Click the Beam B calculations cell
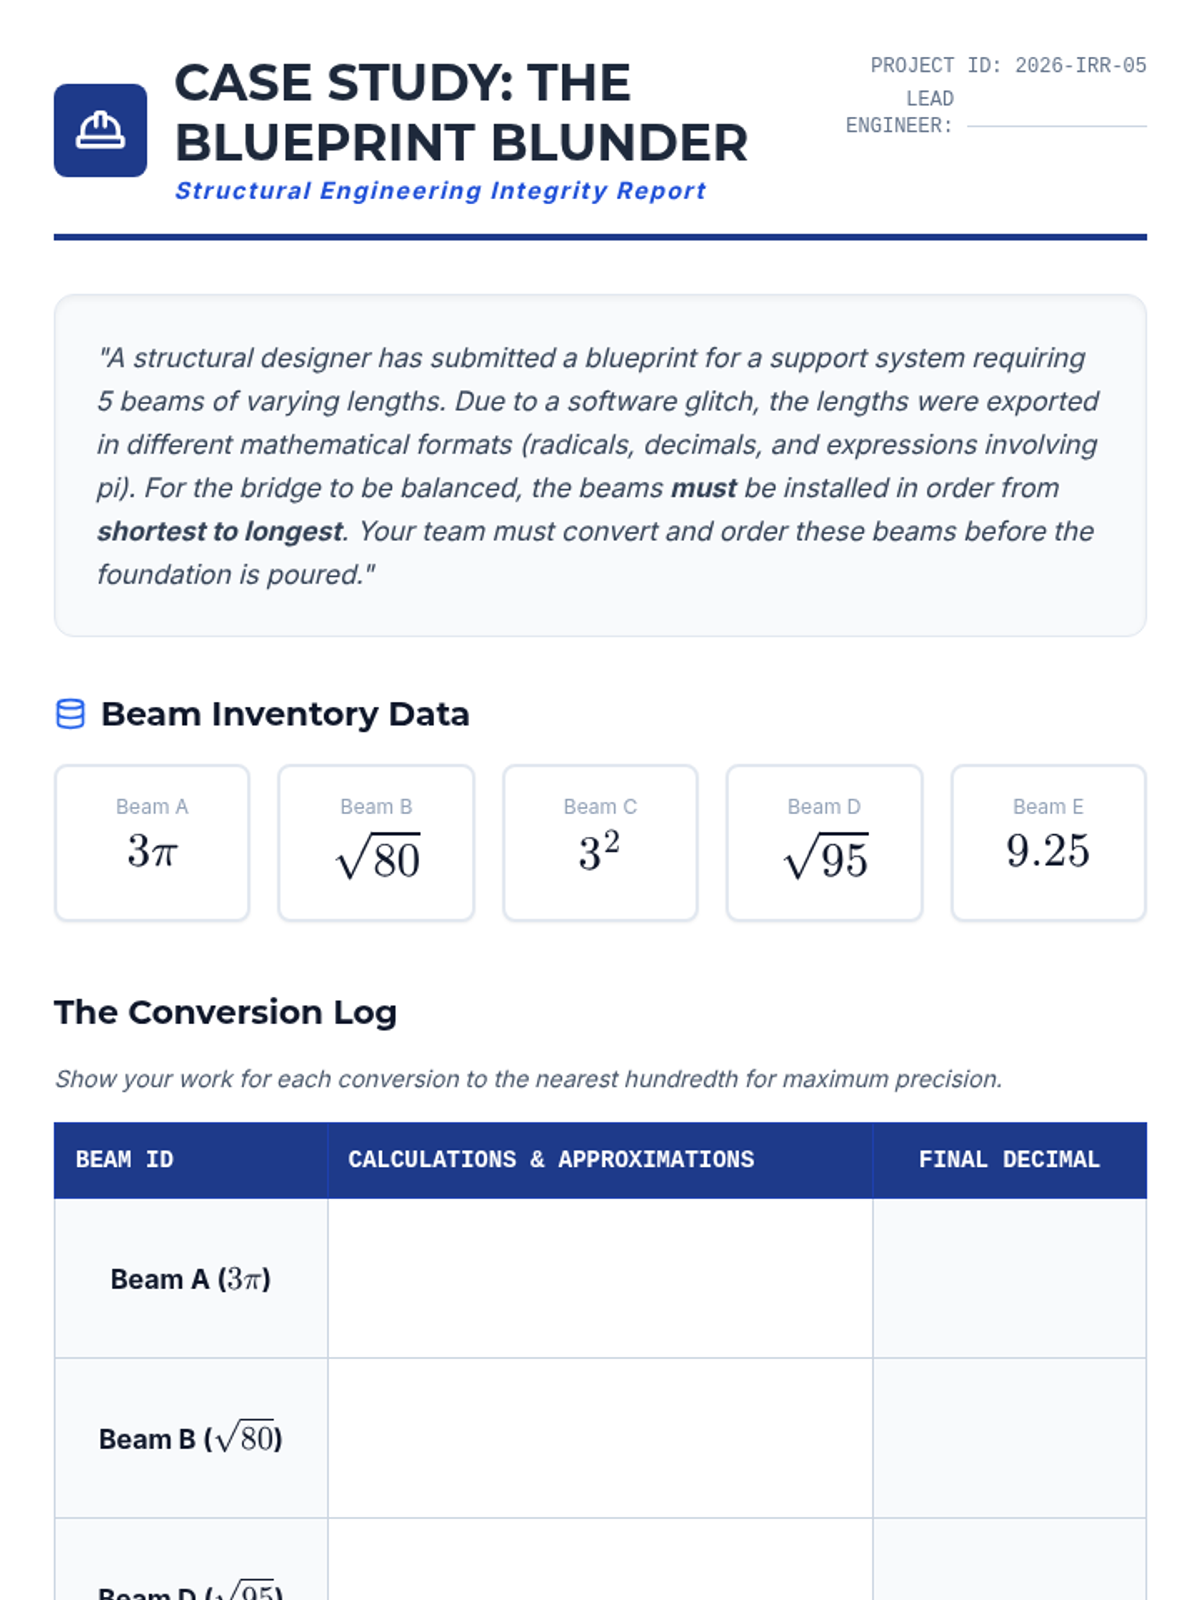Image resolution: width=1200 pixels, height=1600 pixels. (600, 1438)
